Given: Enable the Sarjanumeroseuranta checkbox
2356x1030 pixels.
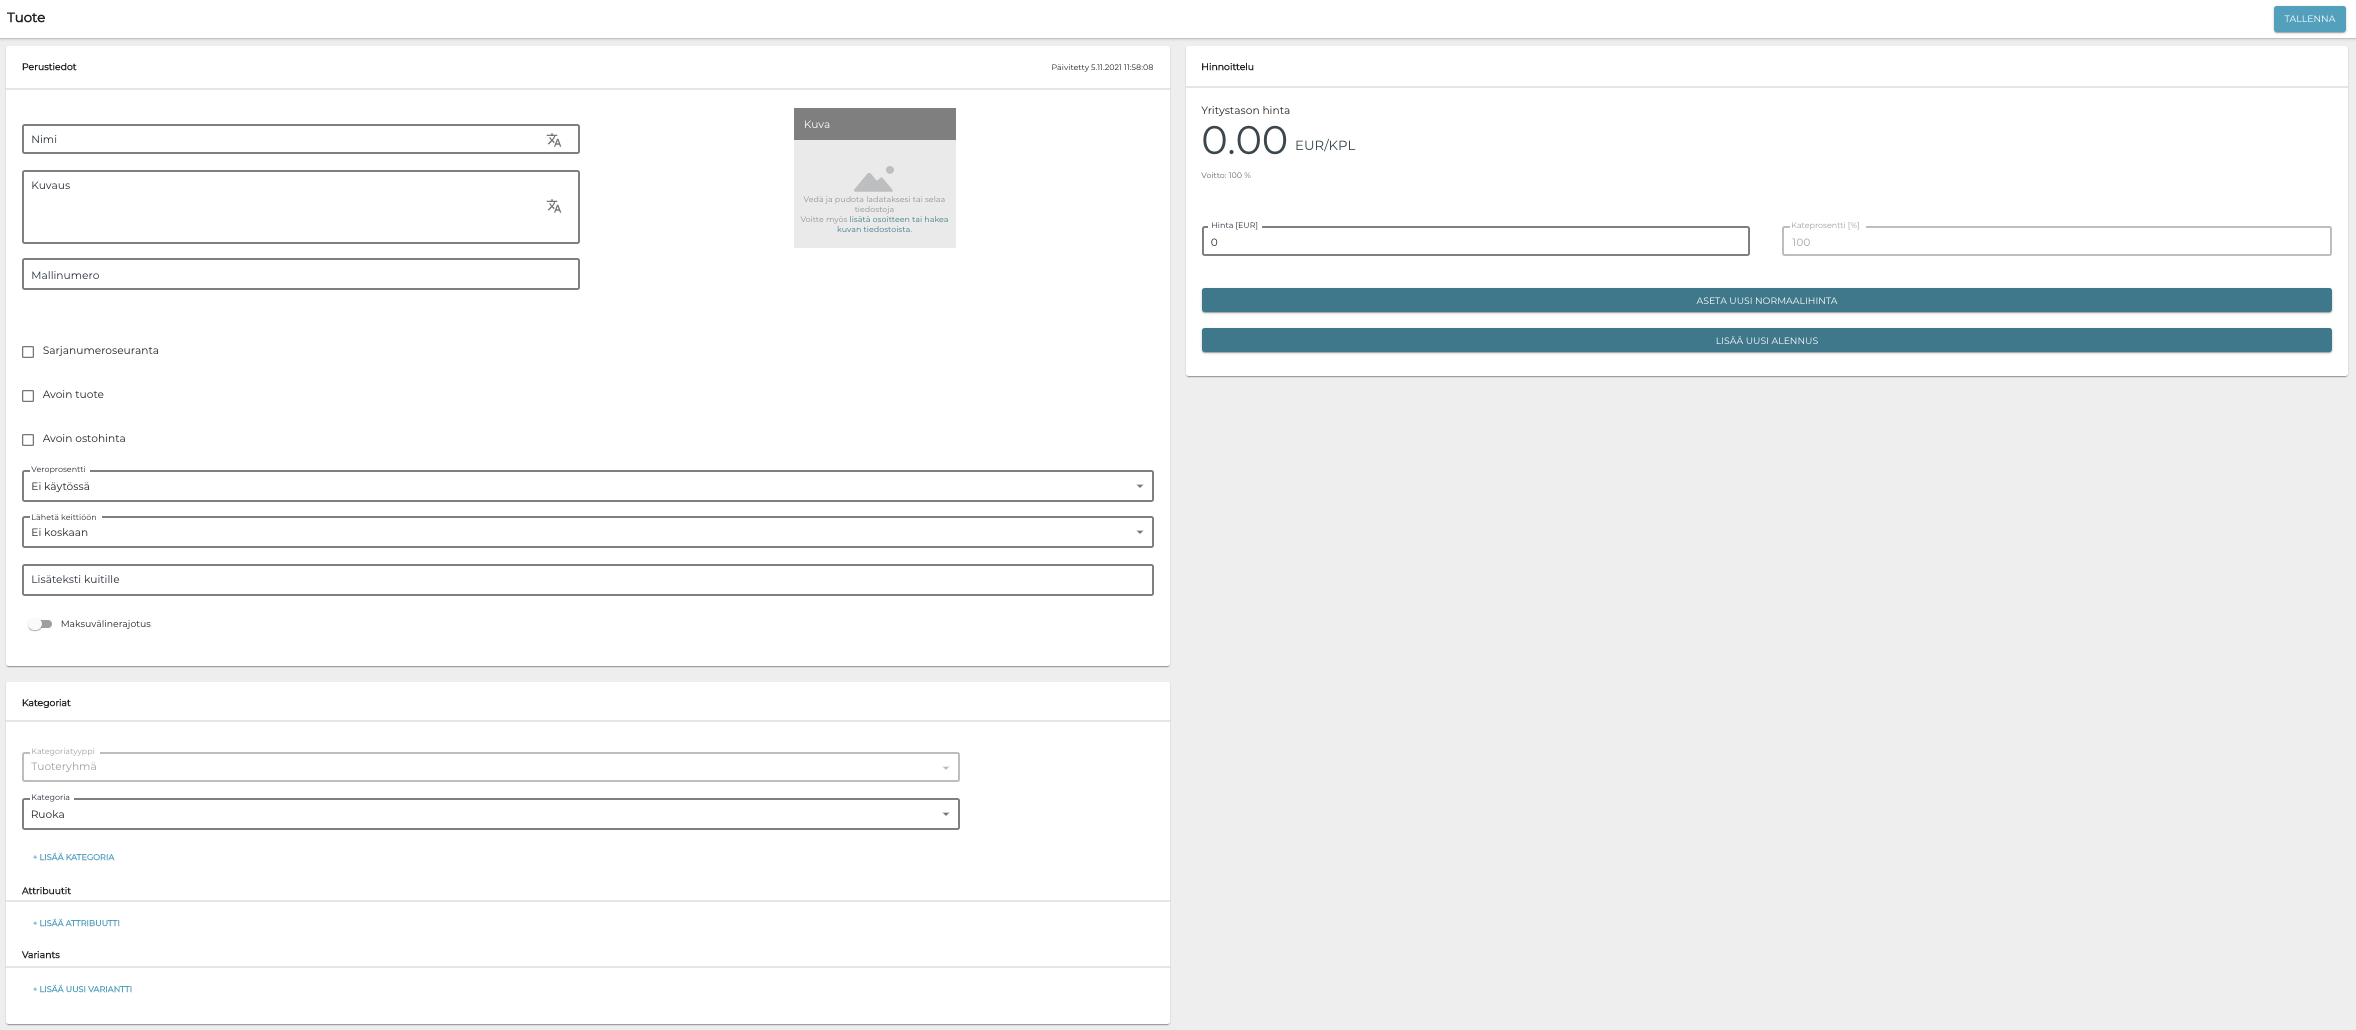Looking at the screenshot, I should pos(28,352).
